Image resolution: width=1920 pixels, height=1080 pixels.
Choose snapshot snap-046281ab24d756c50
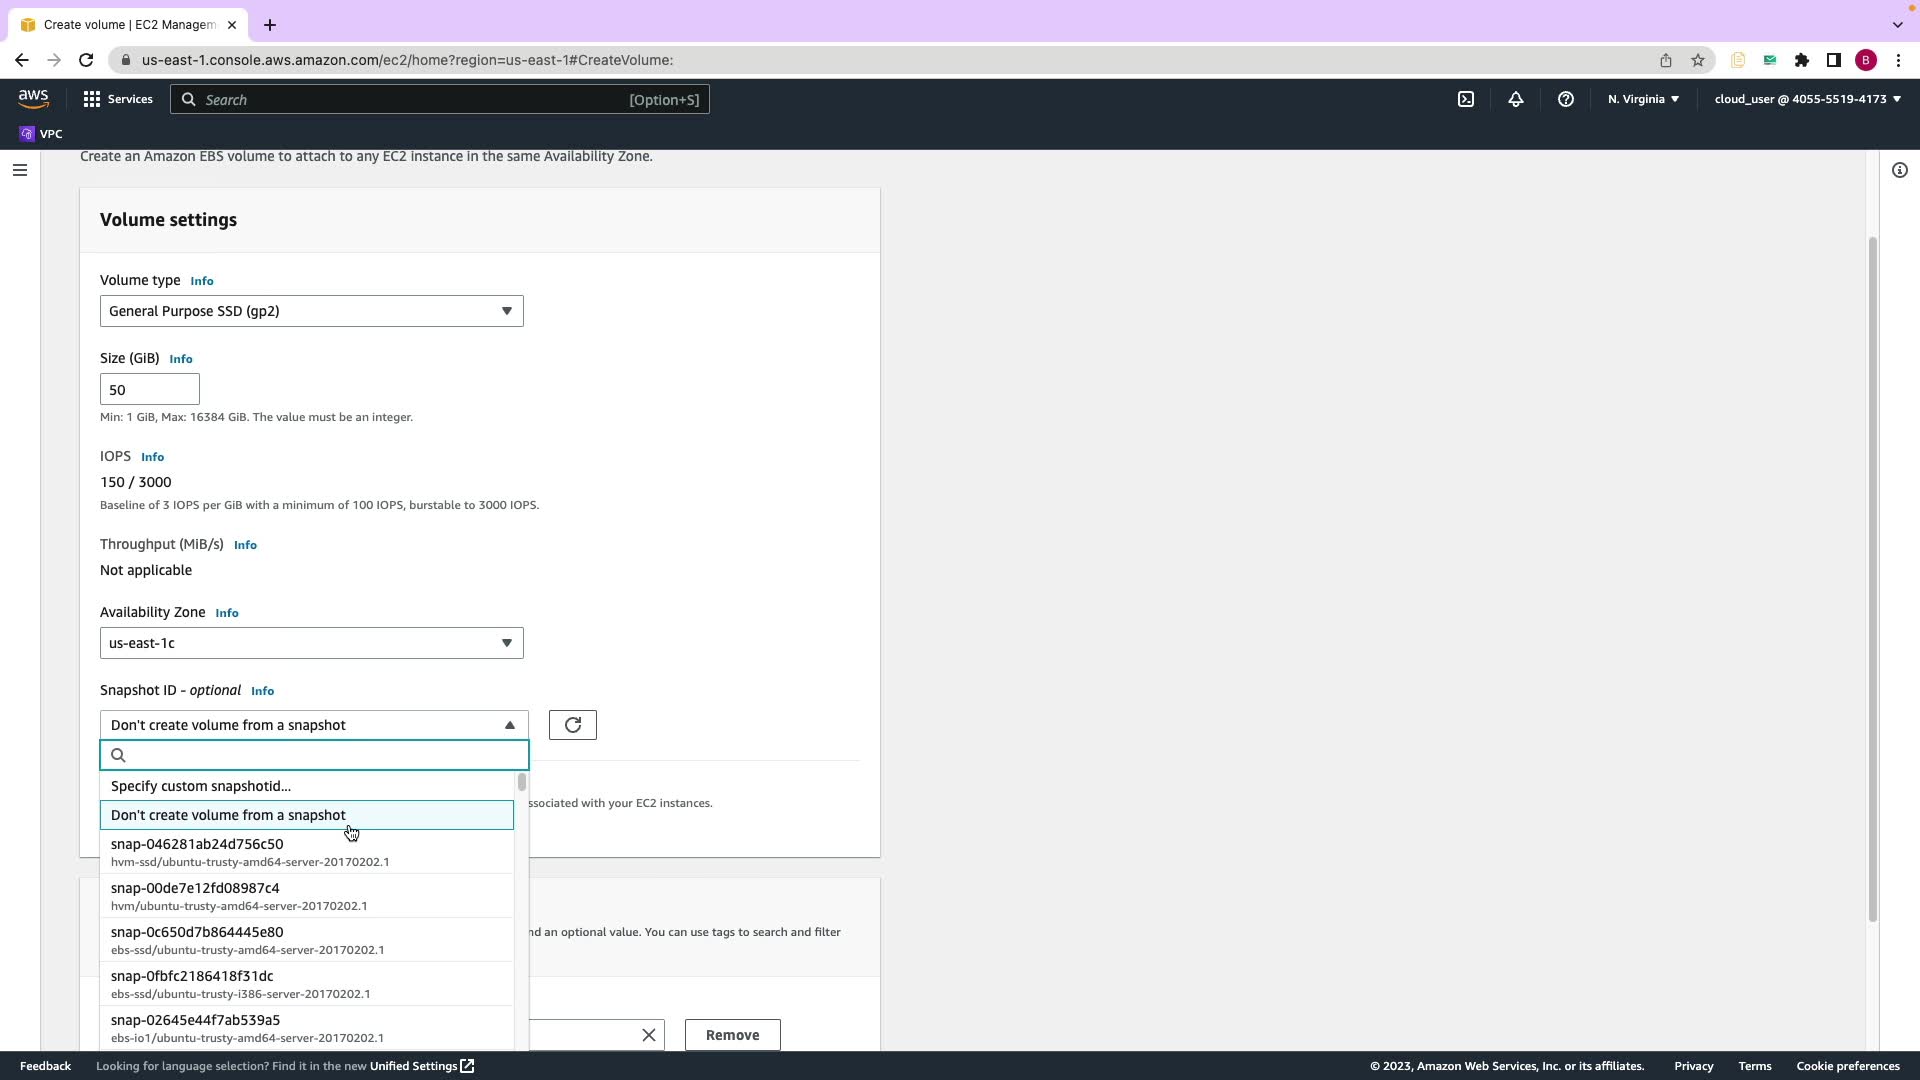coord(250,852)
